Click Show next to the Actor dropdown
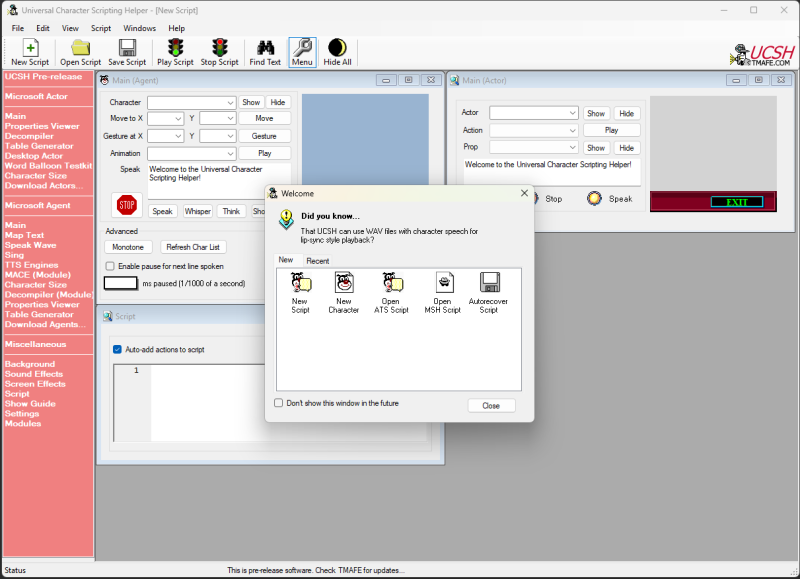Screen dimensions: 800x579 click(x=596, y=113)
